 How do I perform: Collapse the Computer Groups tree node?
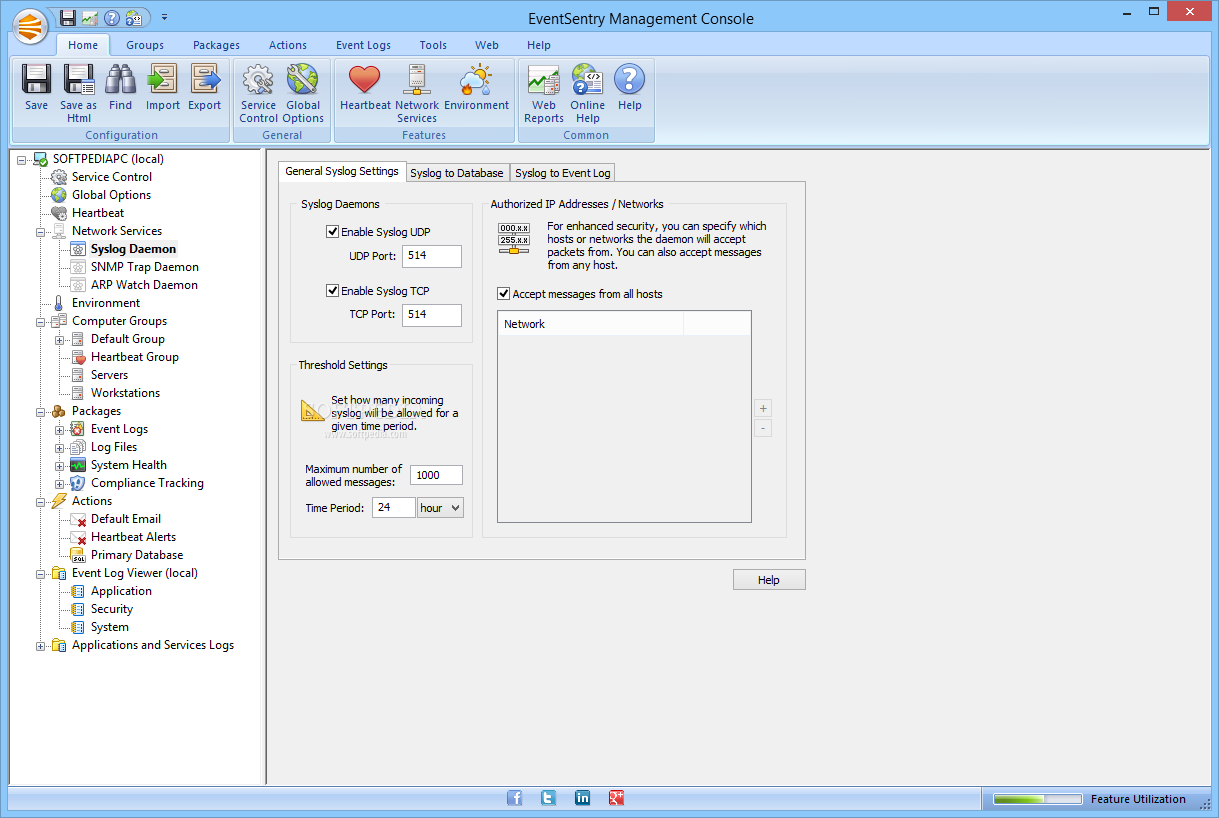click(41, 321)
